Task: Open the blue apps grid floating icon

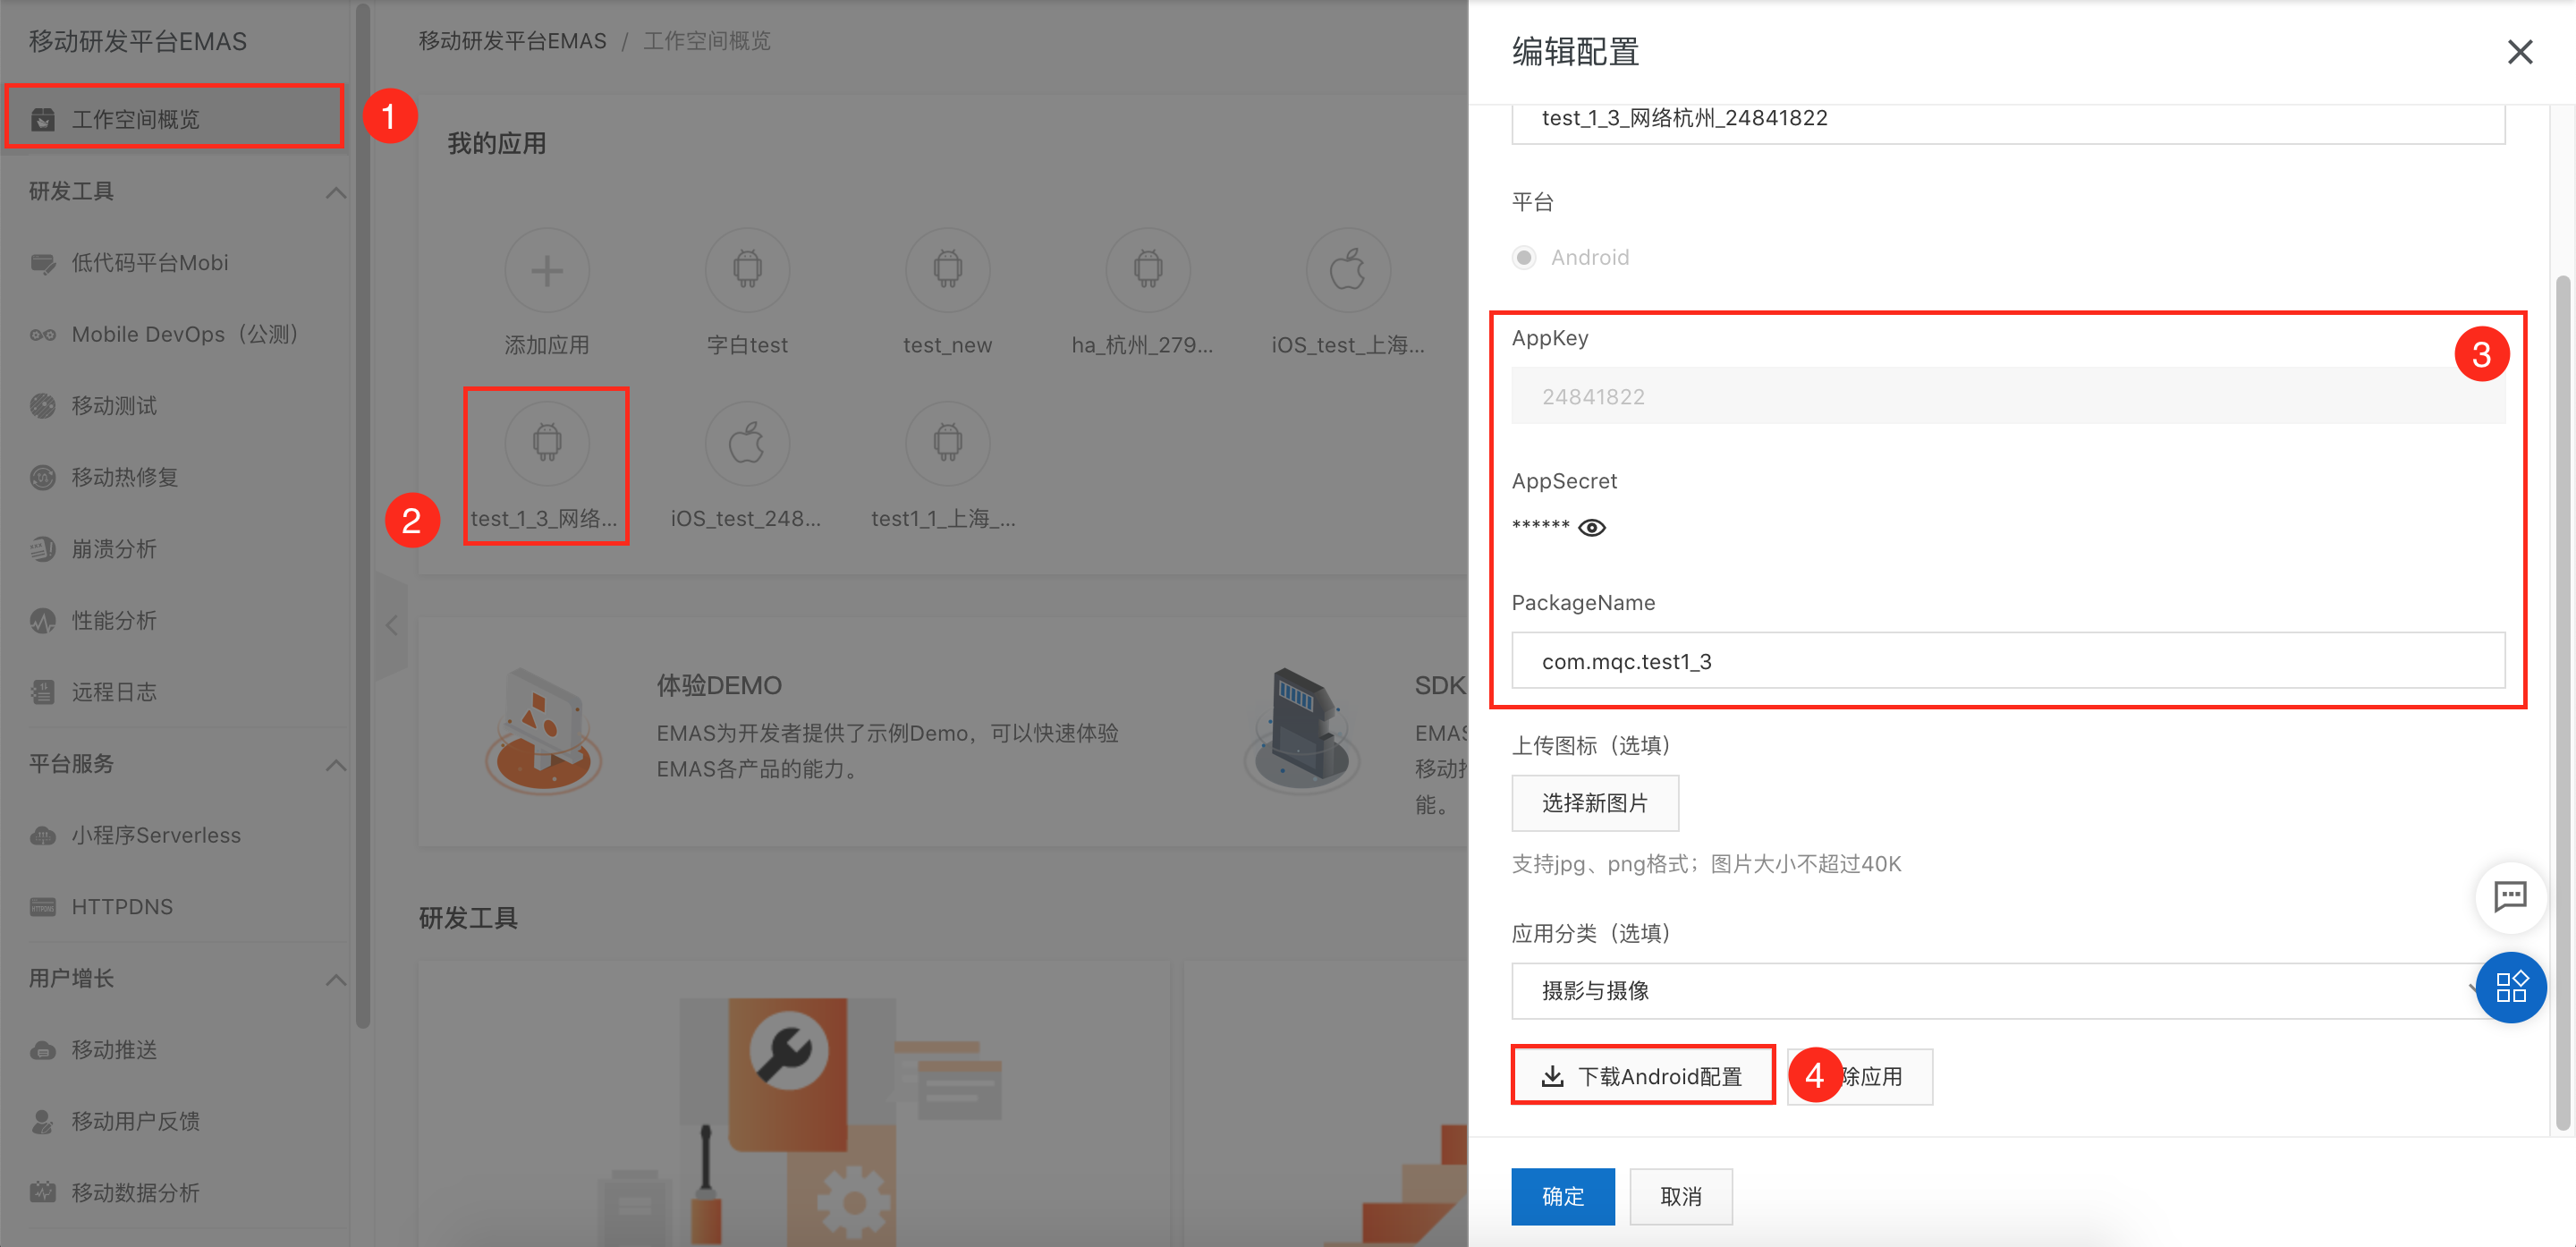Action: coord(2511,987)
